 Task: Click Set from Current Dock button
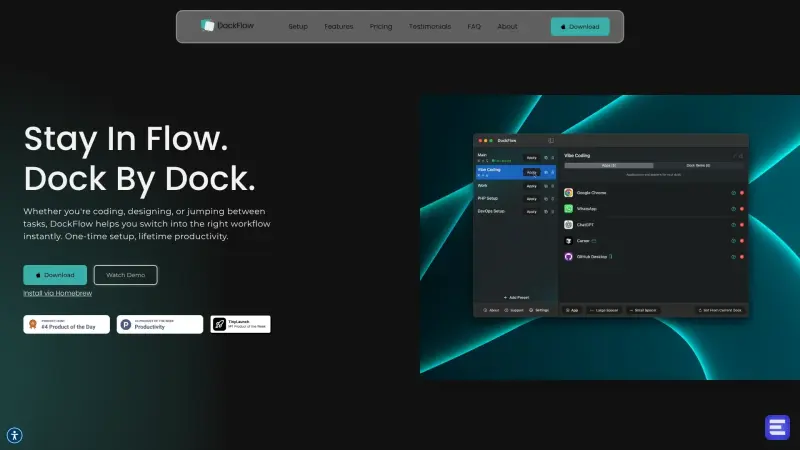coord(720,310)
